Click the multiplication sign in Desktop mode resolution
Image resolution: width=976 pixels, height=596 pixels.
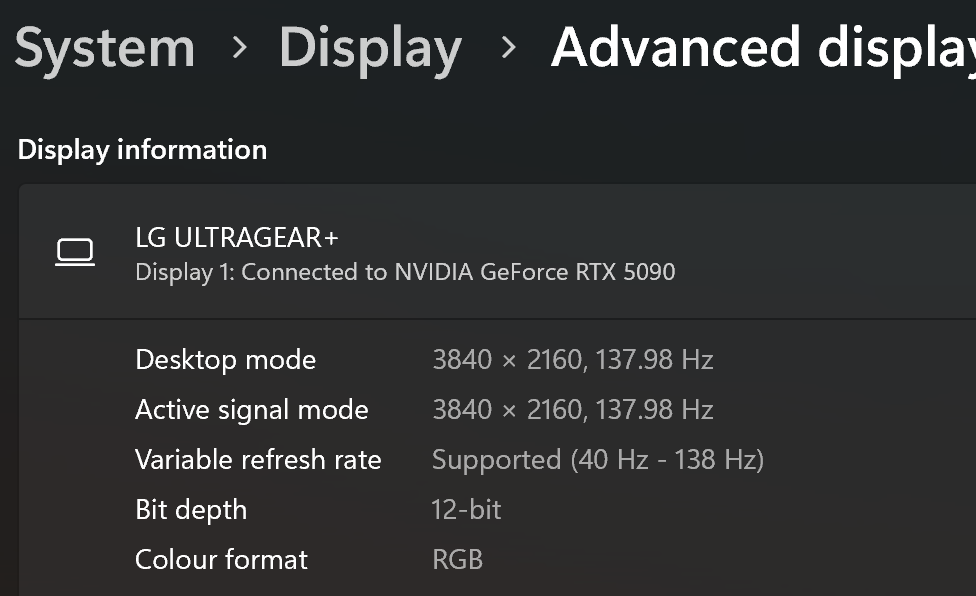pyautogui.click(x=509, y=361)
